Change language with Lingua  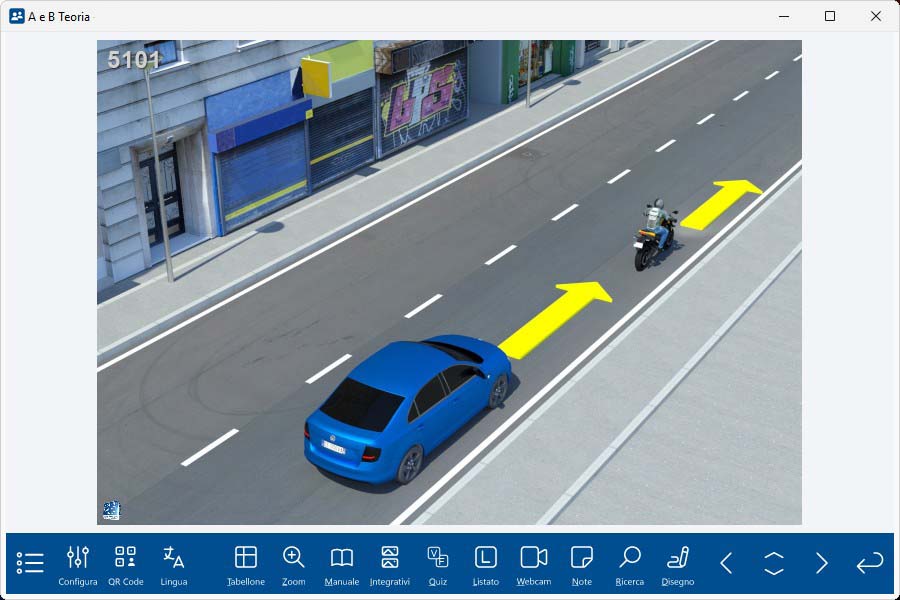click(x=173, y=565)
